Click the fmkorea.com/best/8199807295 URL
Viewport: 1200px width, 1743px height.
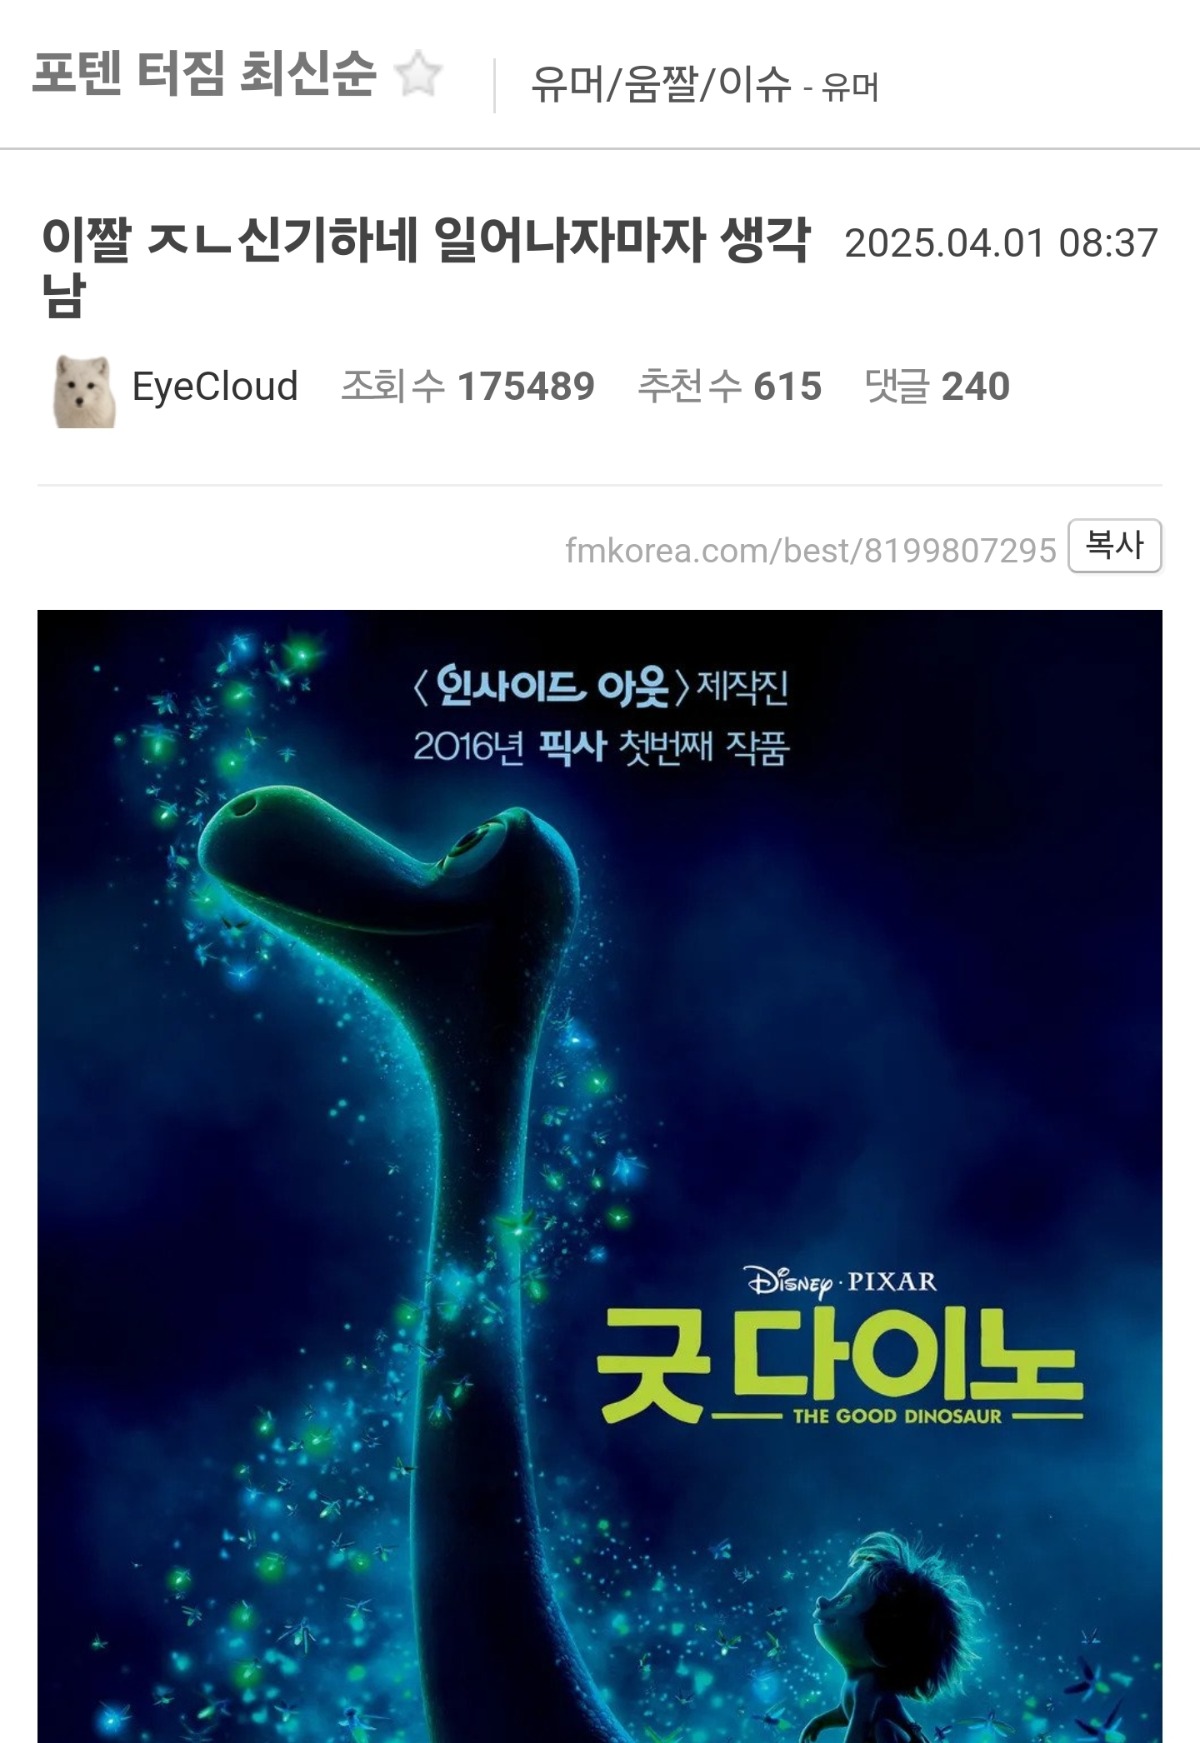coord(811,550)
